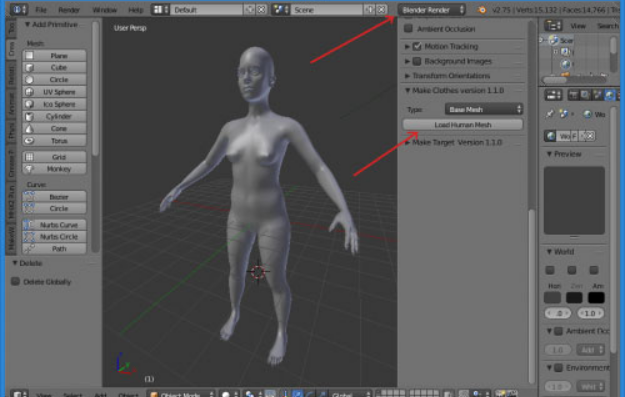Expand the Make Target Version 1.1.0 panel
This screenshot has width=625, height=397.
click(x=407, y=143)
